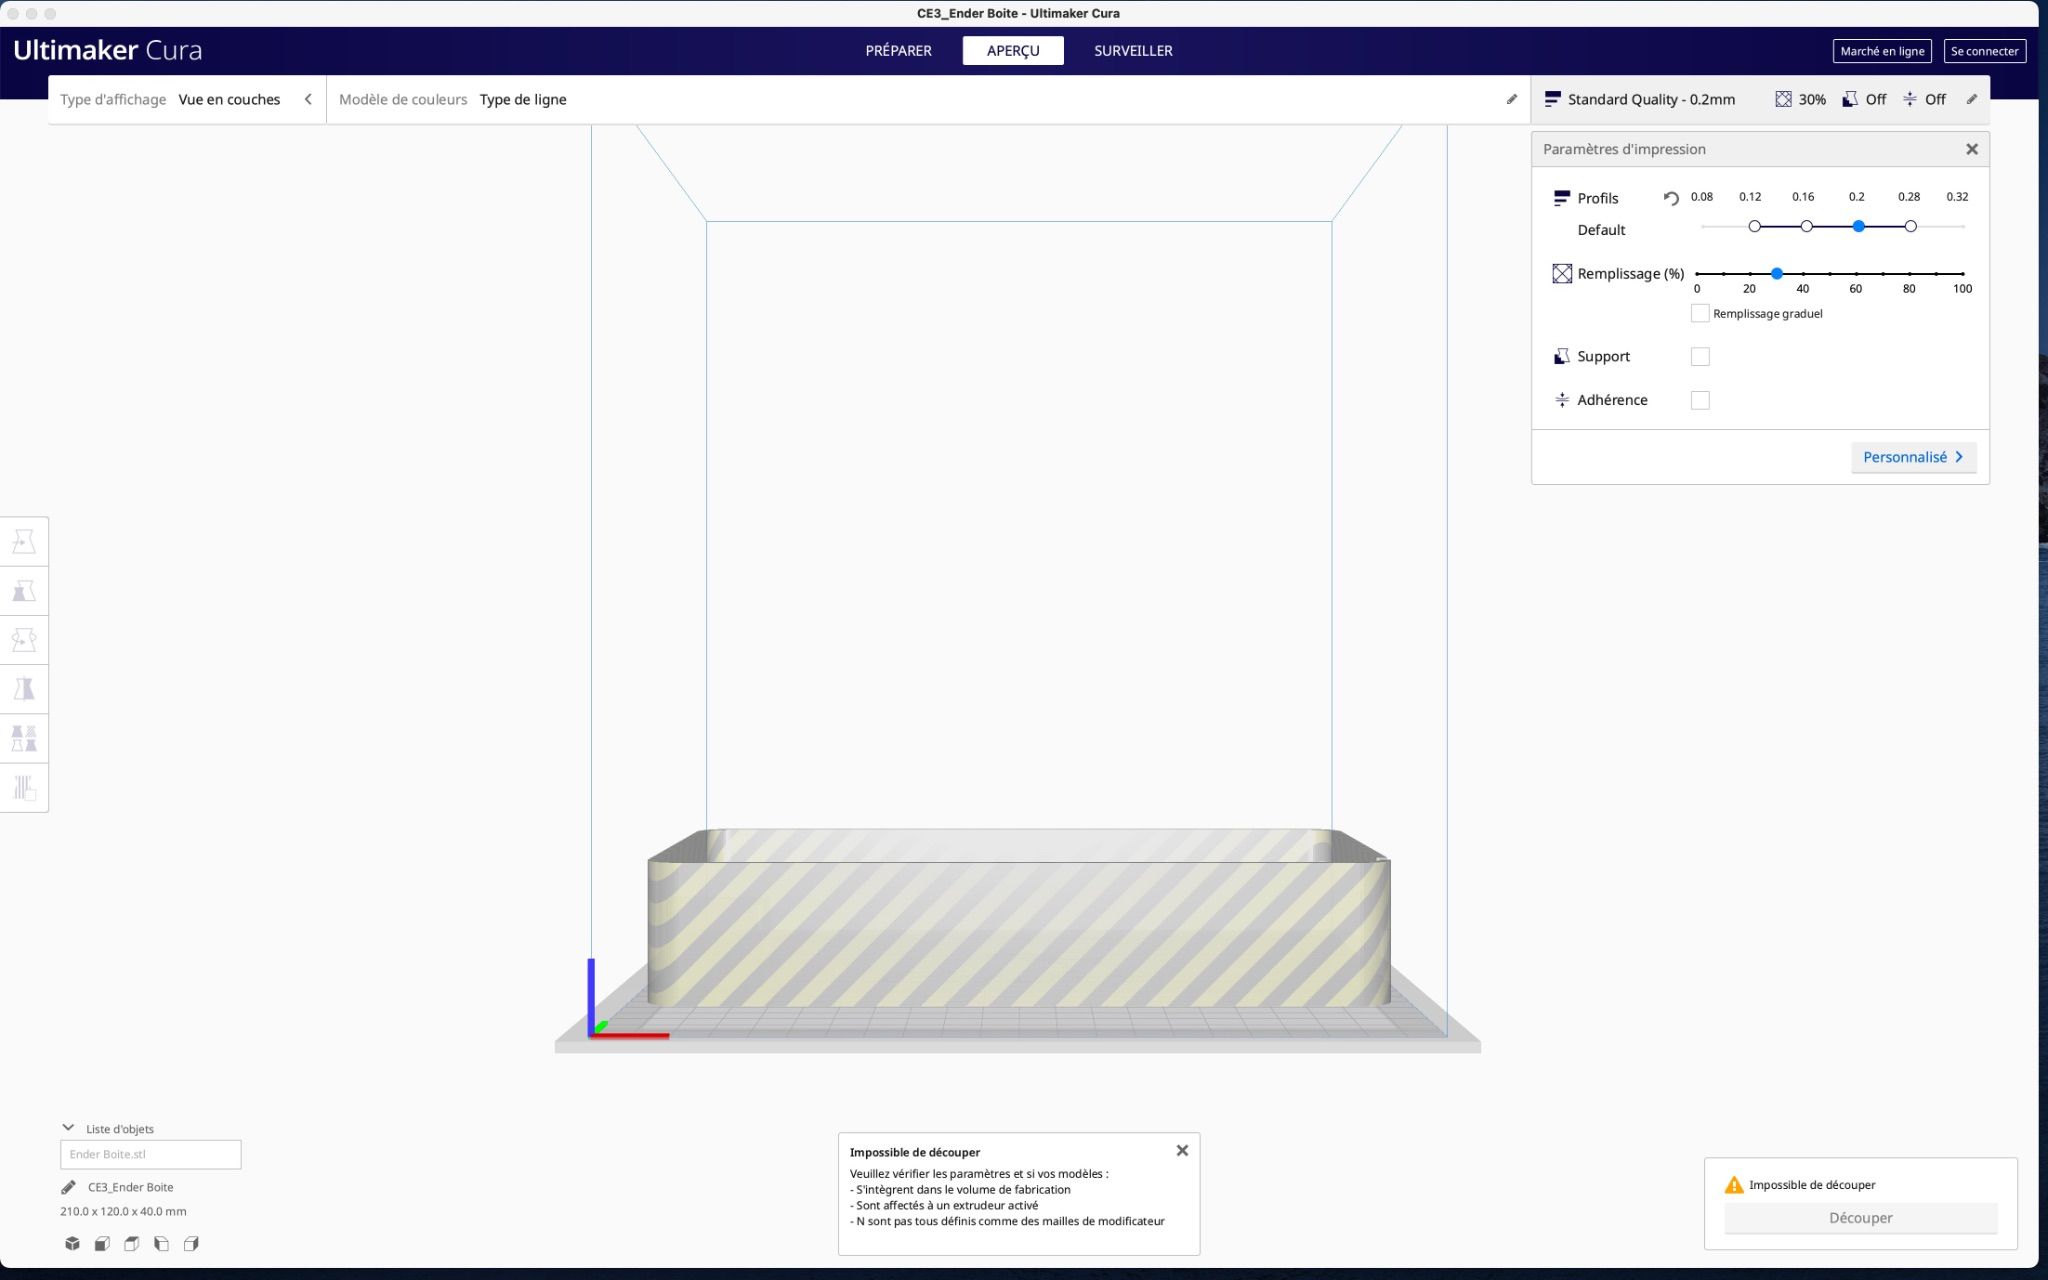
Task: Reset profile with the undo arrow icon
Action: coord(1671,198)
